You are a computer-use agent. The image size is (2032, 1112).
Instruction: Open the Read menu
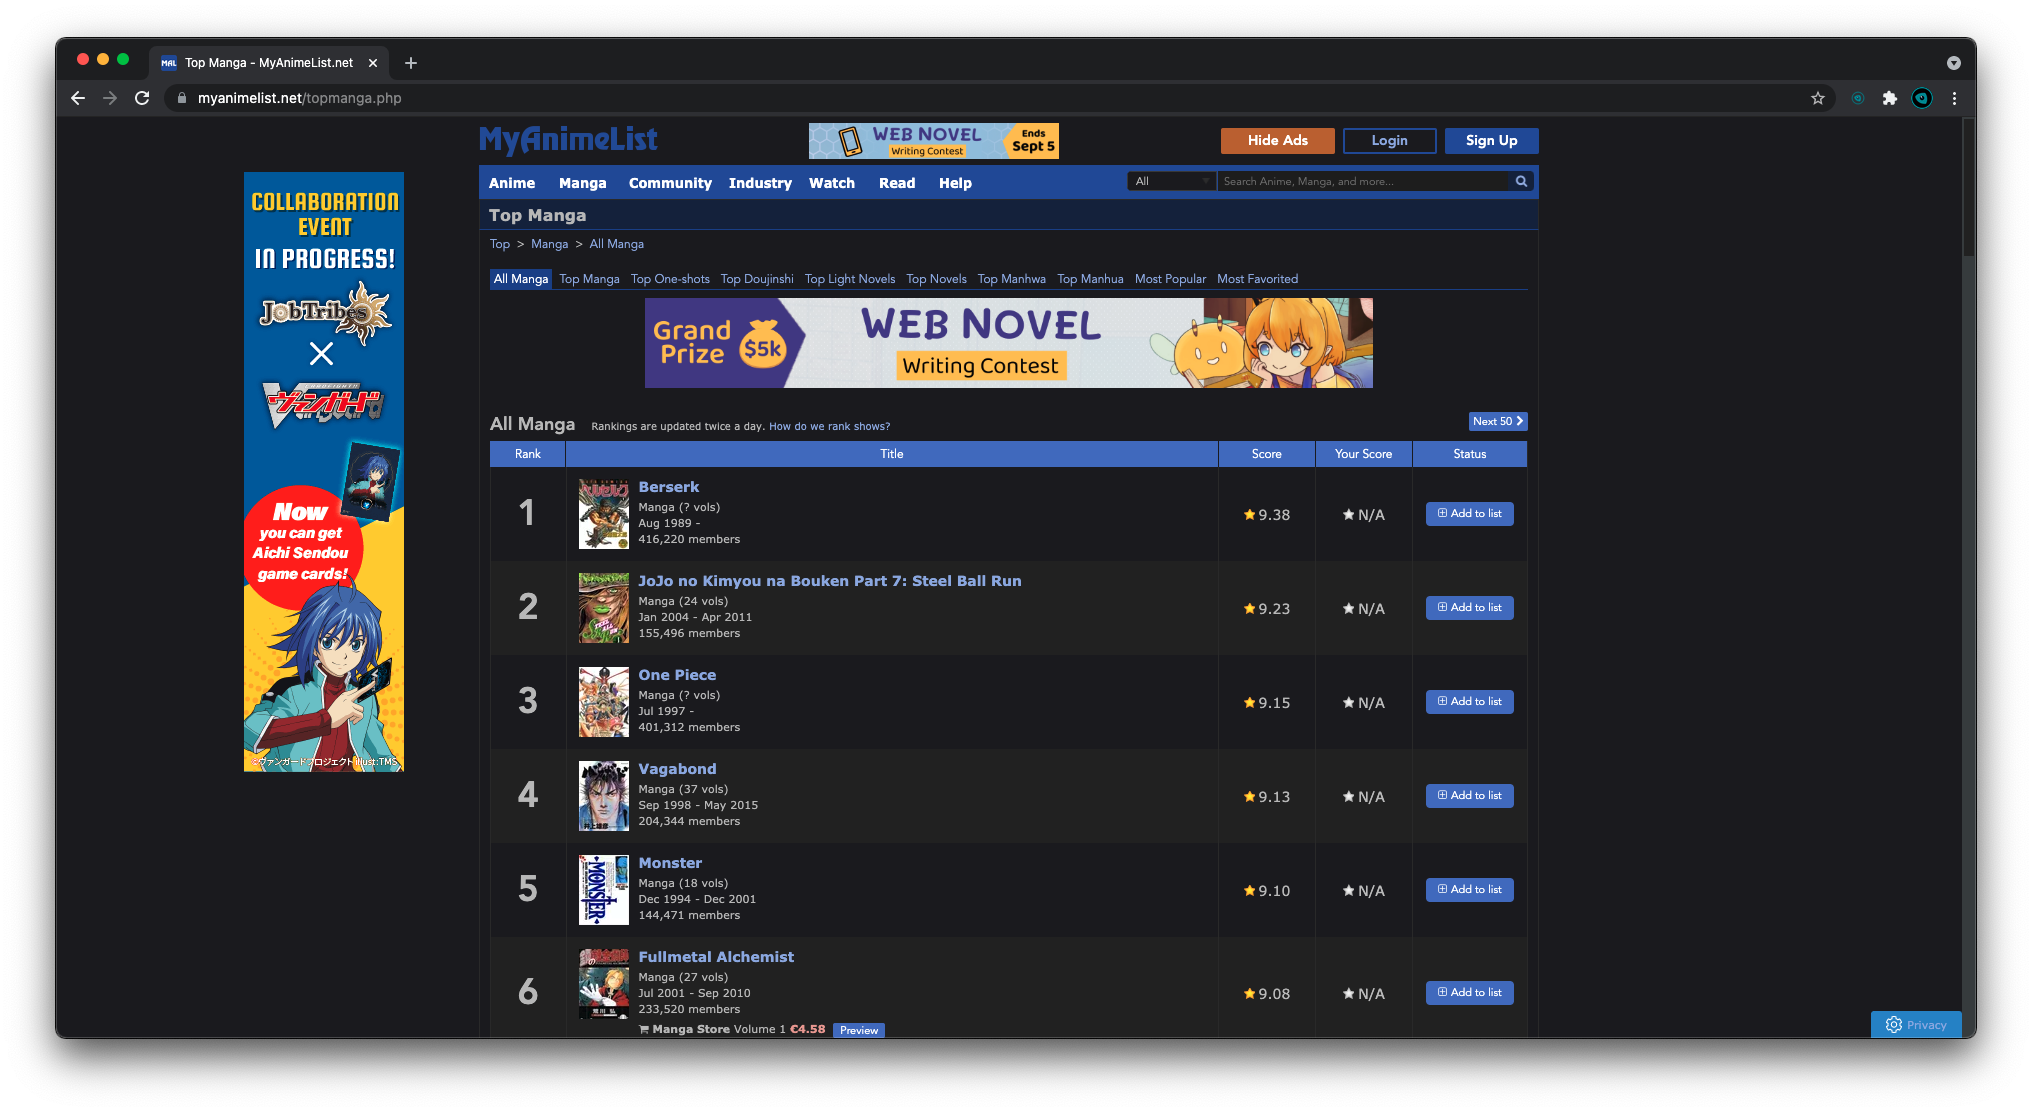[897, 183]
